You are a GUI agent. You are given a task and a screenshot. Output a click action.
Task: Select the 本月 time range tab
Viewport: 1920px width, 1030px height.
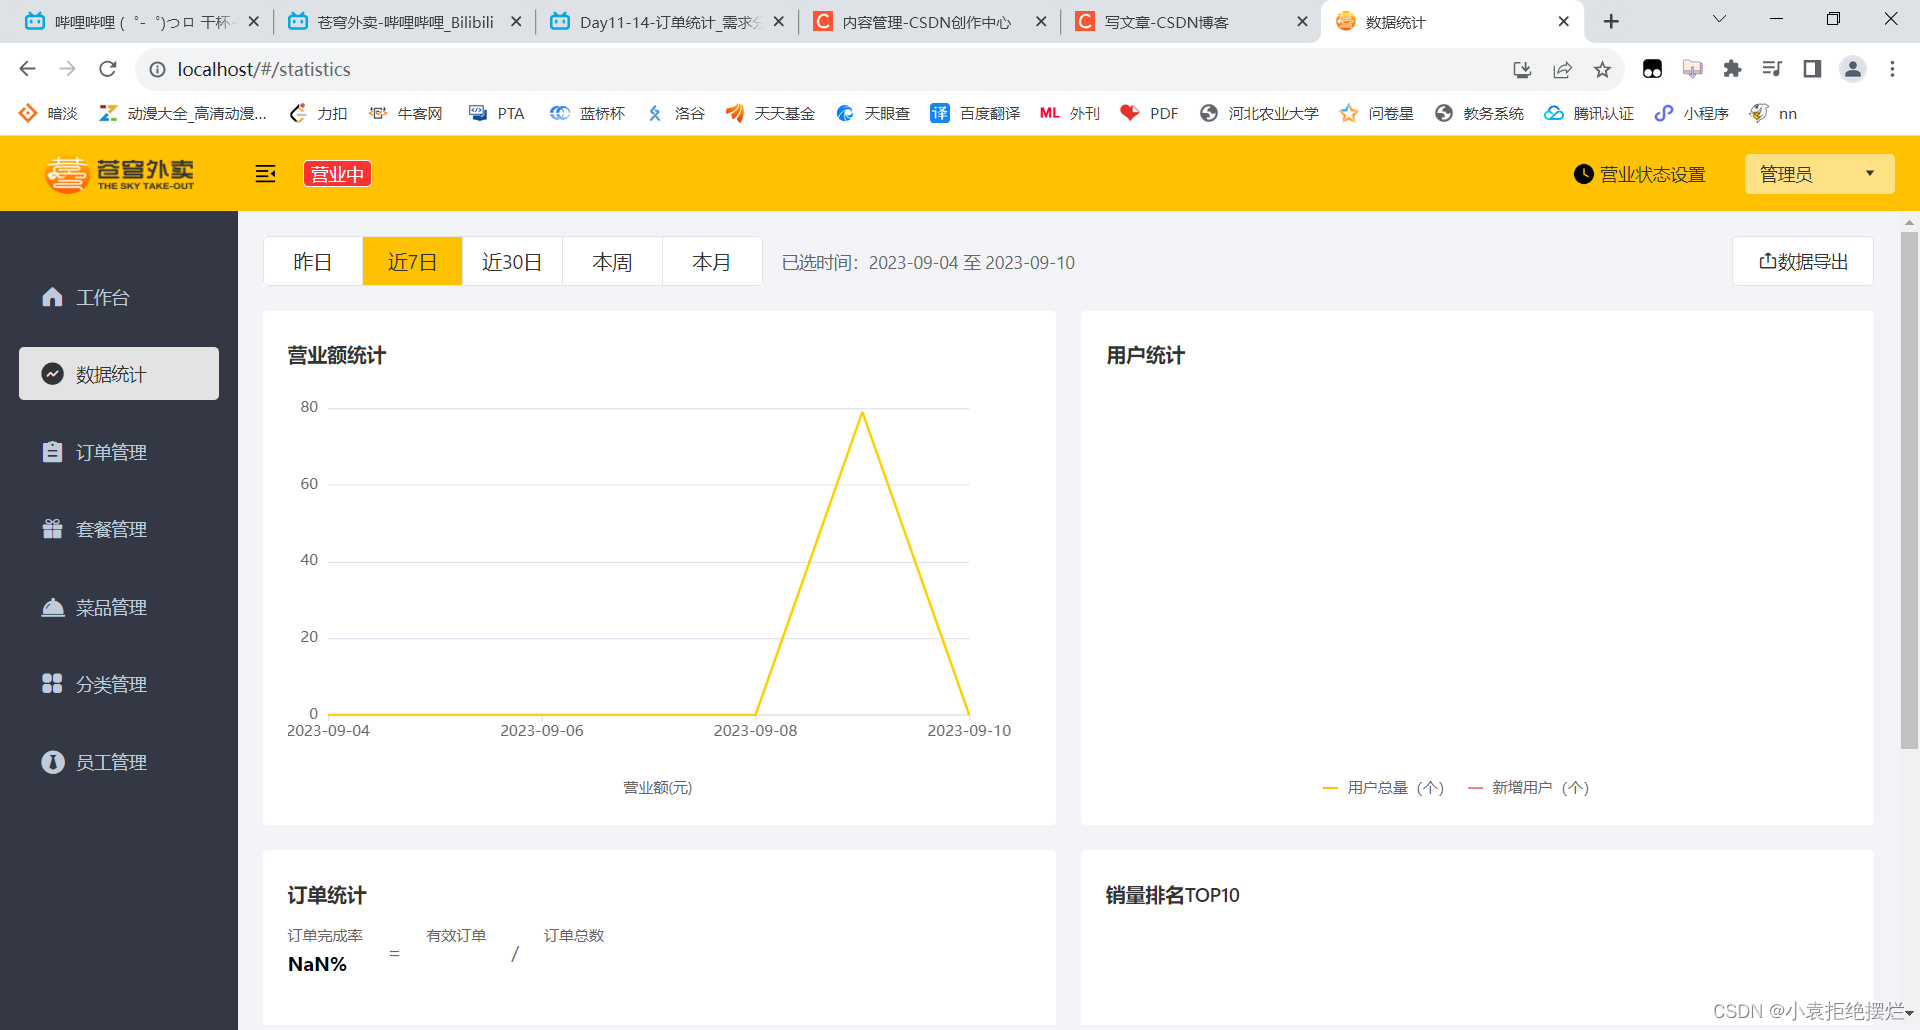click(711, 261)
